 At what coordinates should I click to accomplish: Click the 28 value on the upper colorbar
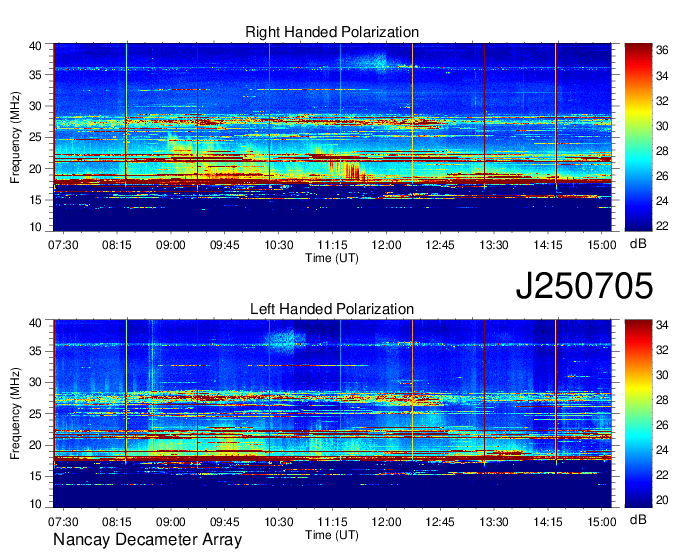point(662,151)
